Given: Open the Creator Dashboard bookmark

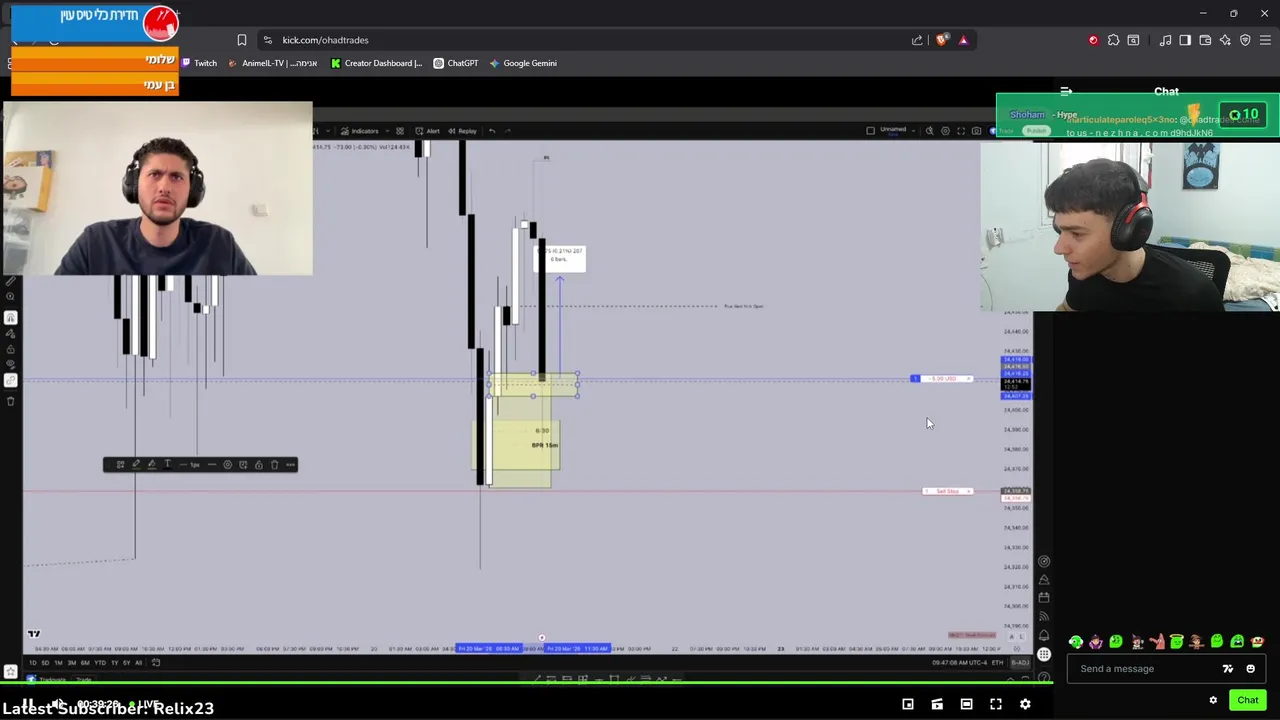Looking at the screenshot, I should click(376, 63).
